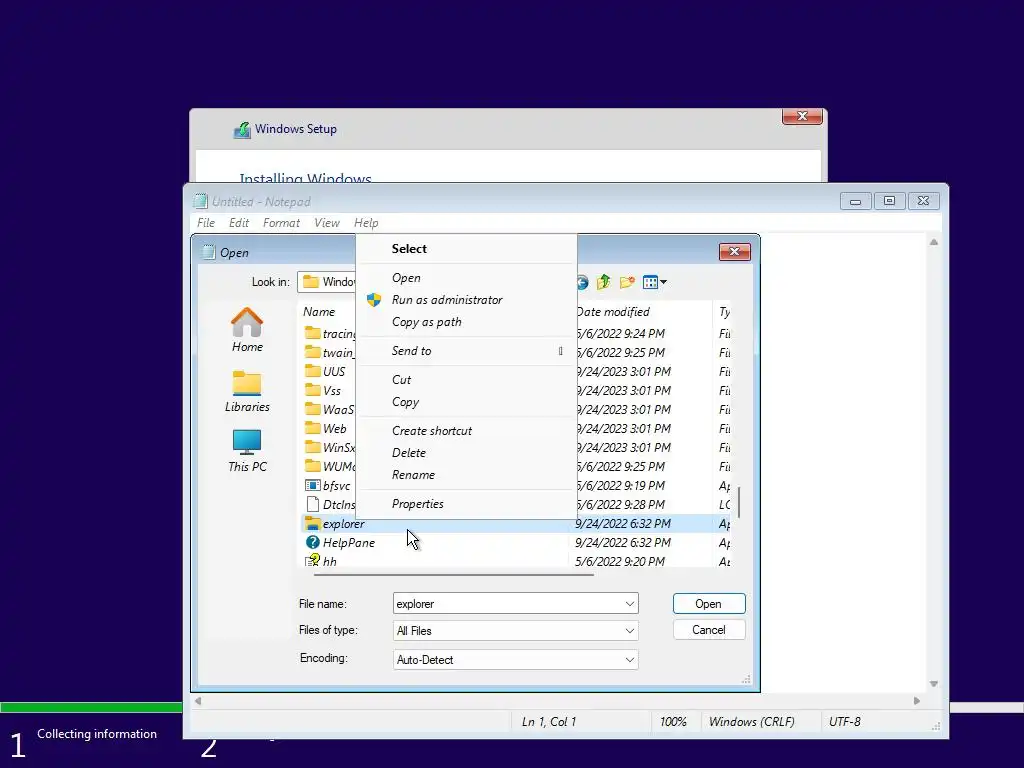Click Notepad's scroll right arrow
Viewport: 1024px width, 768px height.
click(917, 701)
